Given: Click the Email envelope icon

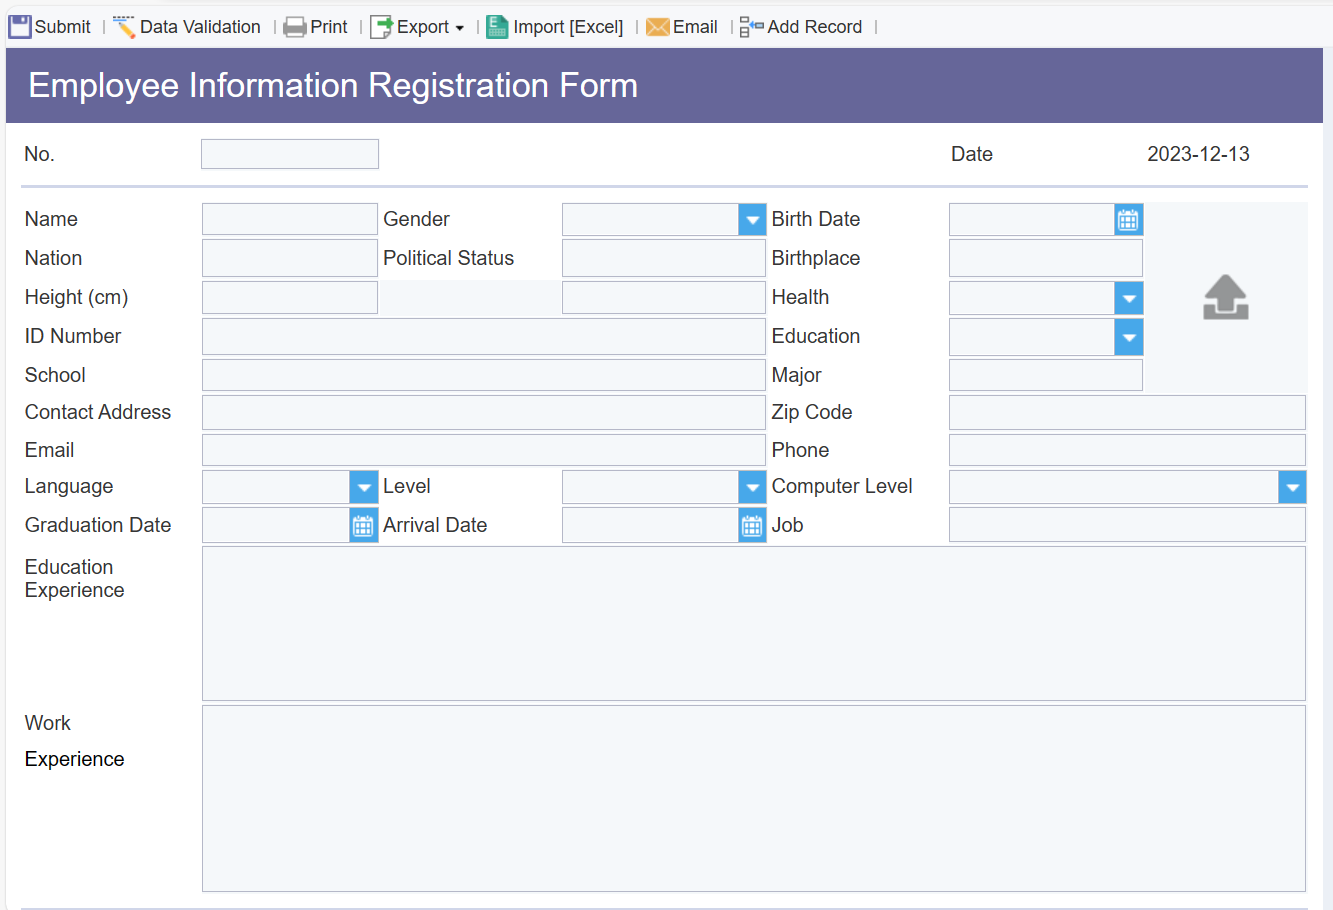Looking at the screenshot, I should pyautogui.click(x=659, y=26).
